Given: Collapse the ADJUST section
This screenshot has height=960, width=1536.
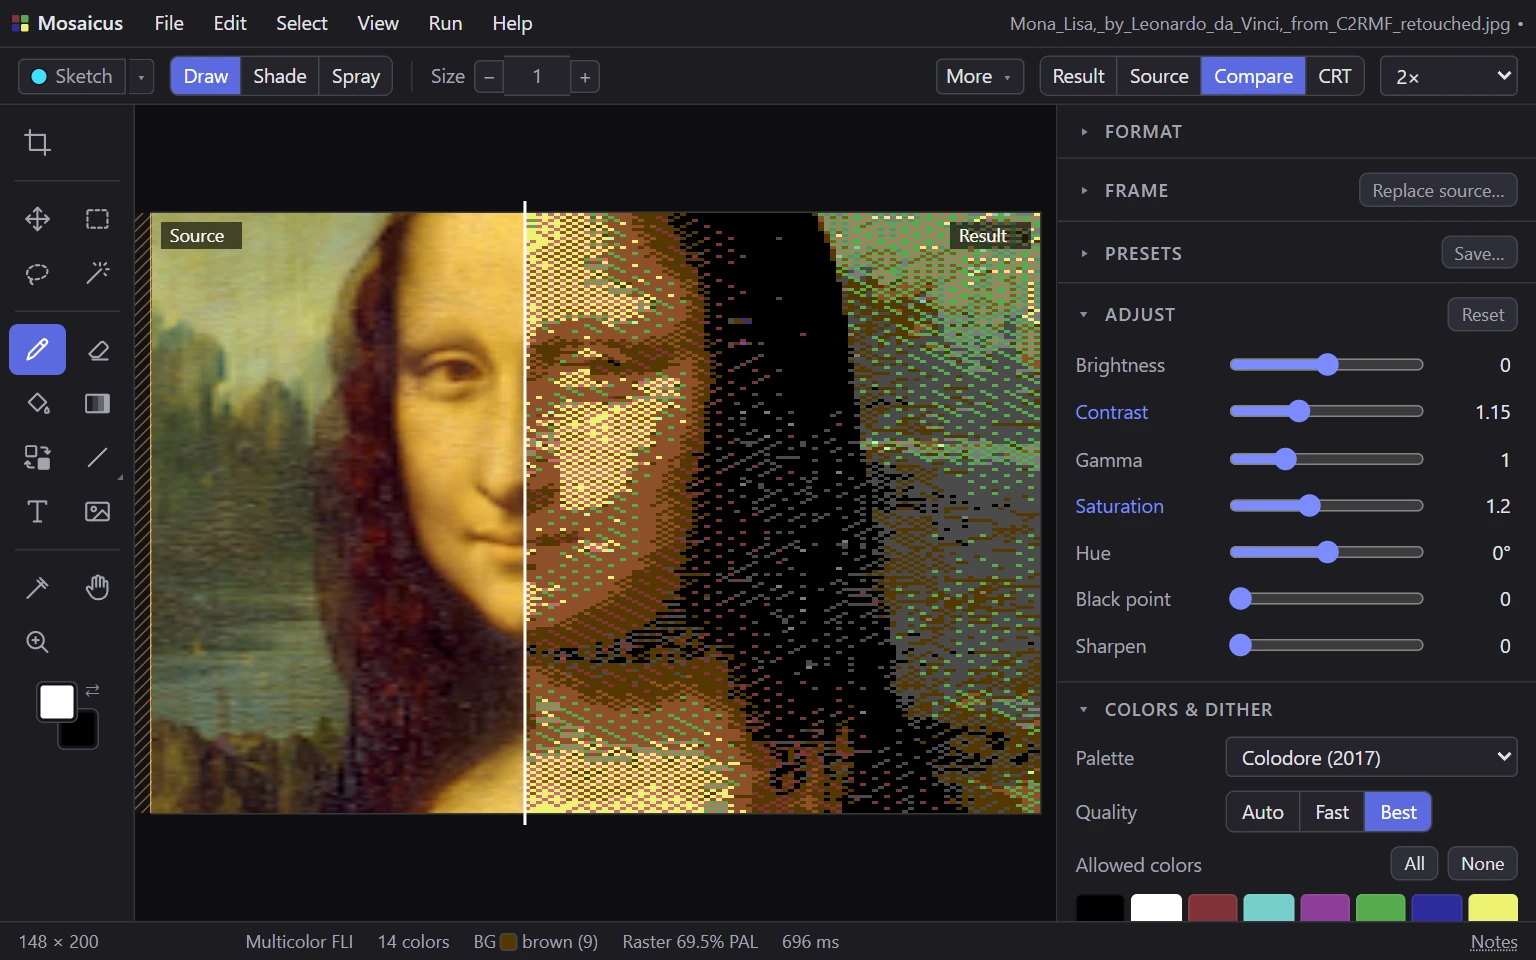Looking at the screenshot, I should tap(1140, 314).
